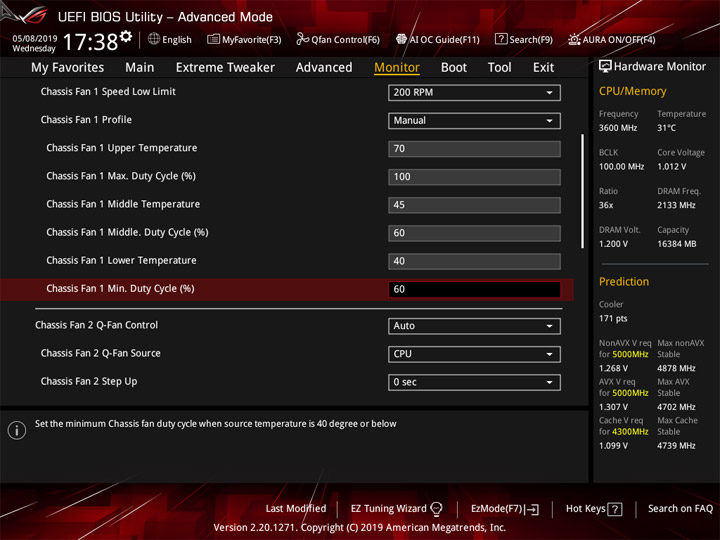Select Chassis Fan 2 Q-Fan Control label

coord(96,325)
